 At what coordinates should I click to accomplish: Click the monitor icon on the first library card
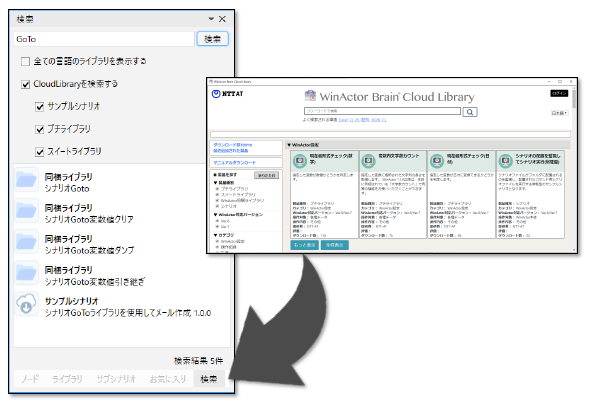point(300,161)
